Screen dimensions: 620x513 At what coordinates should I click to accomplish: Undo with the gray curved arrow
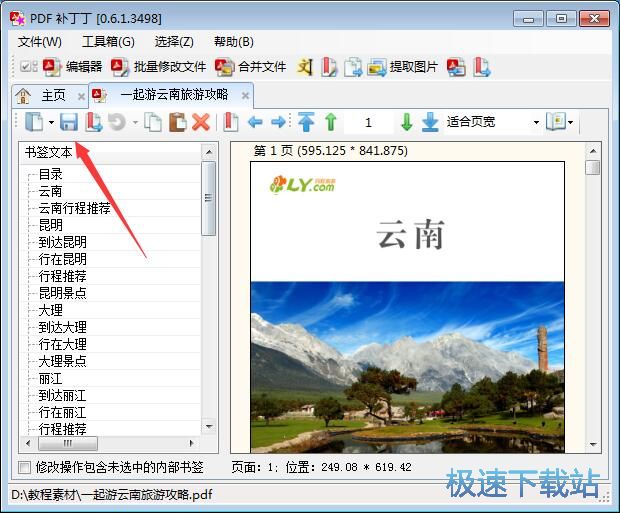click(x=117, y=122)
